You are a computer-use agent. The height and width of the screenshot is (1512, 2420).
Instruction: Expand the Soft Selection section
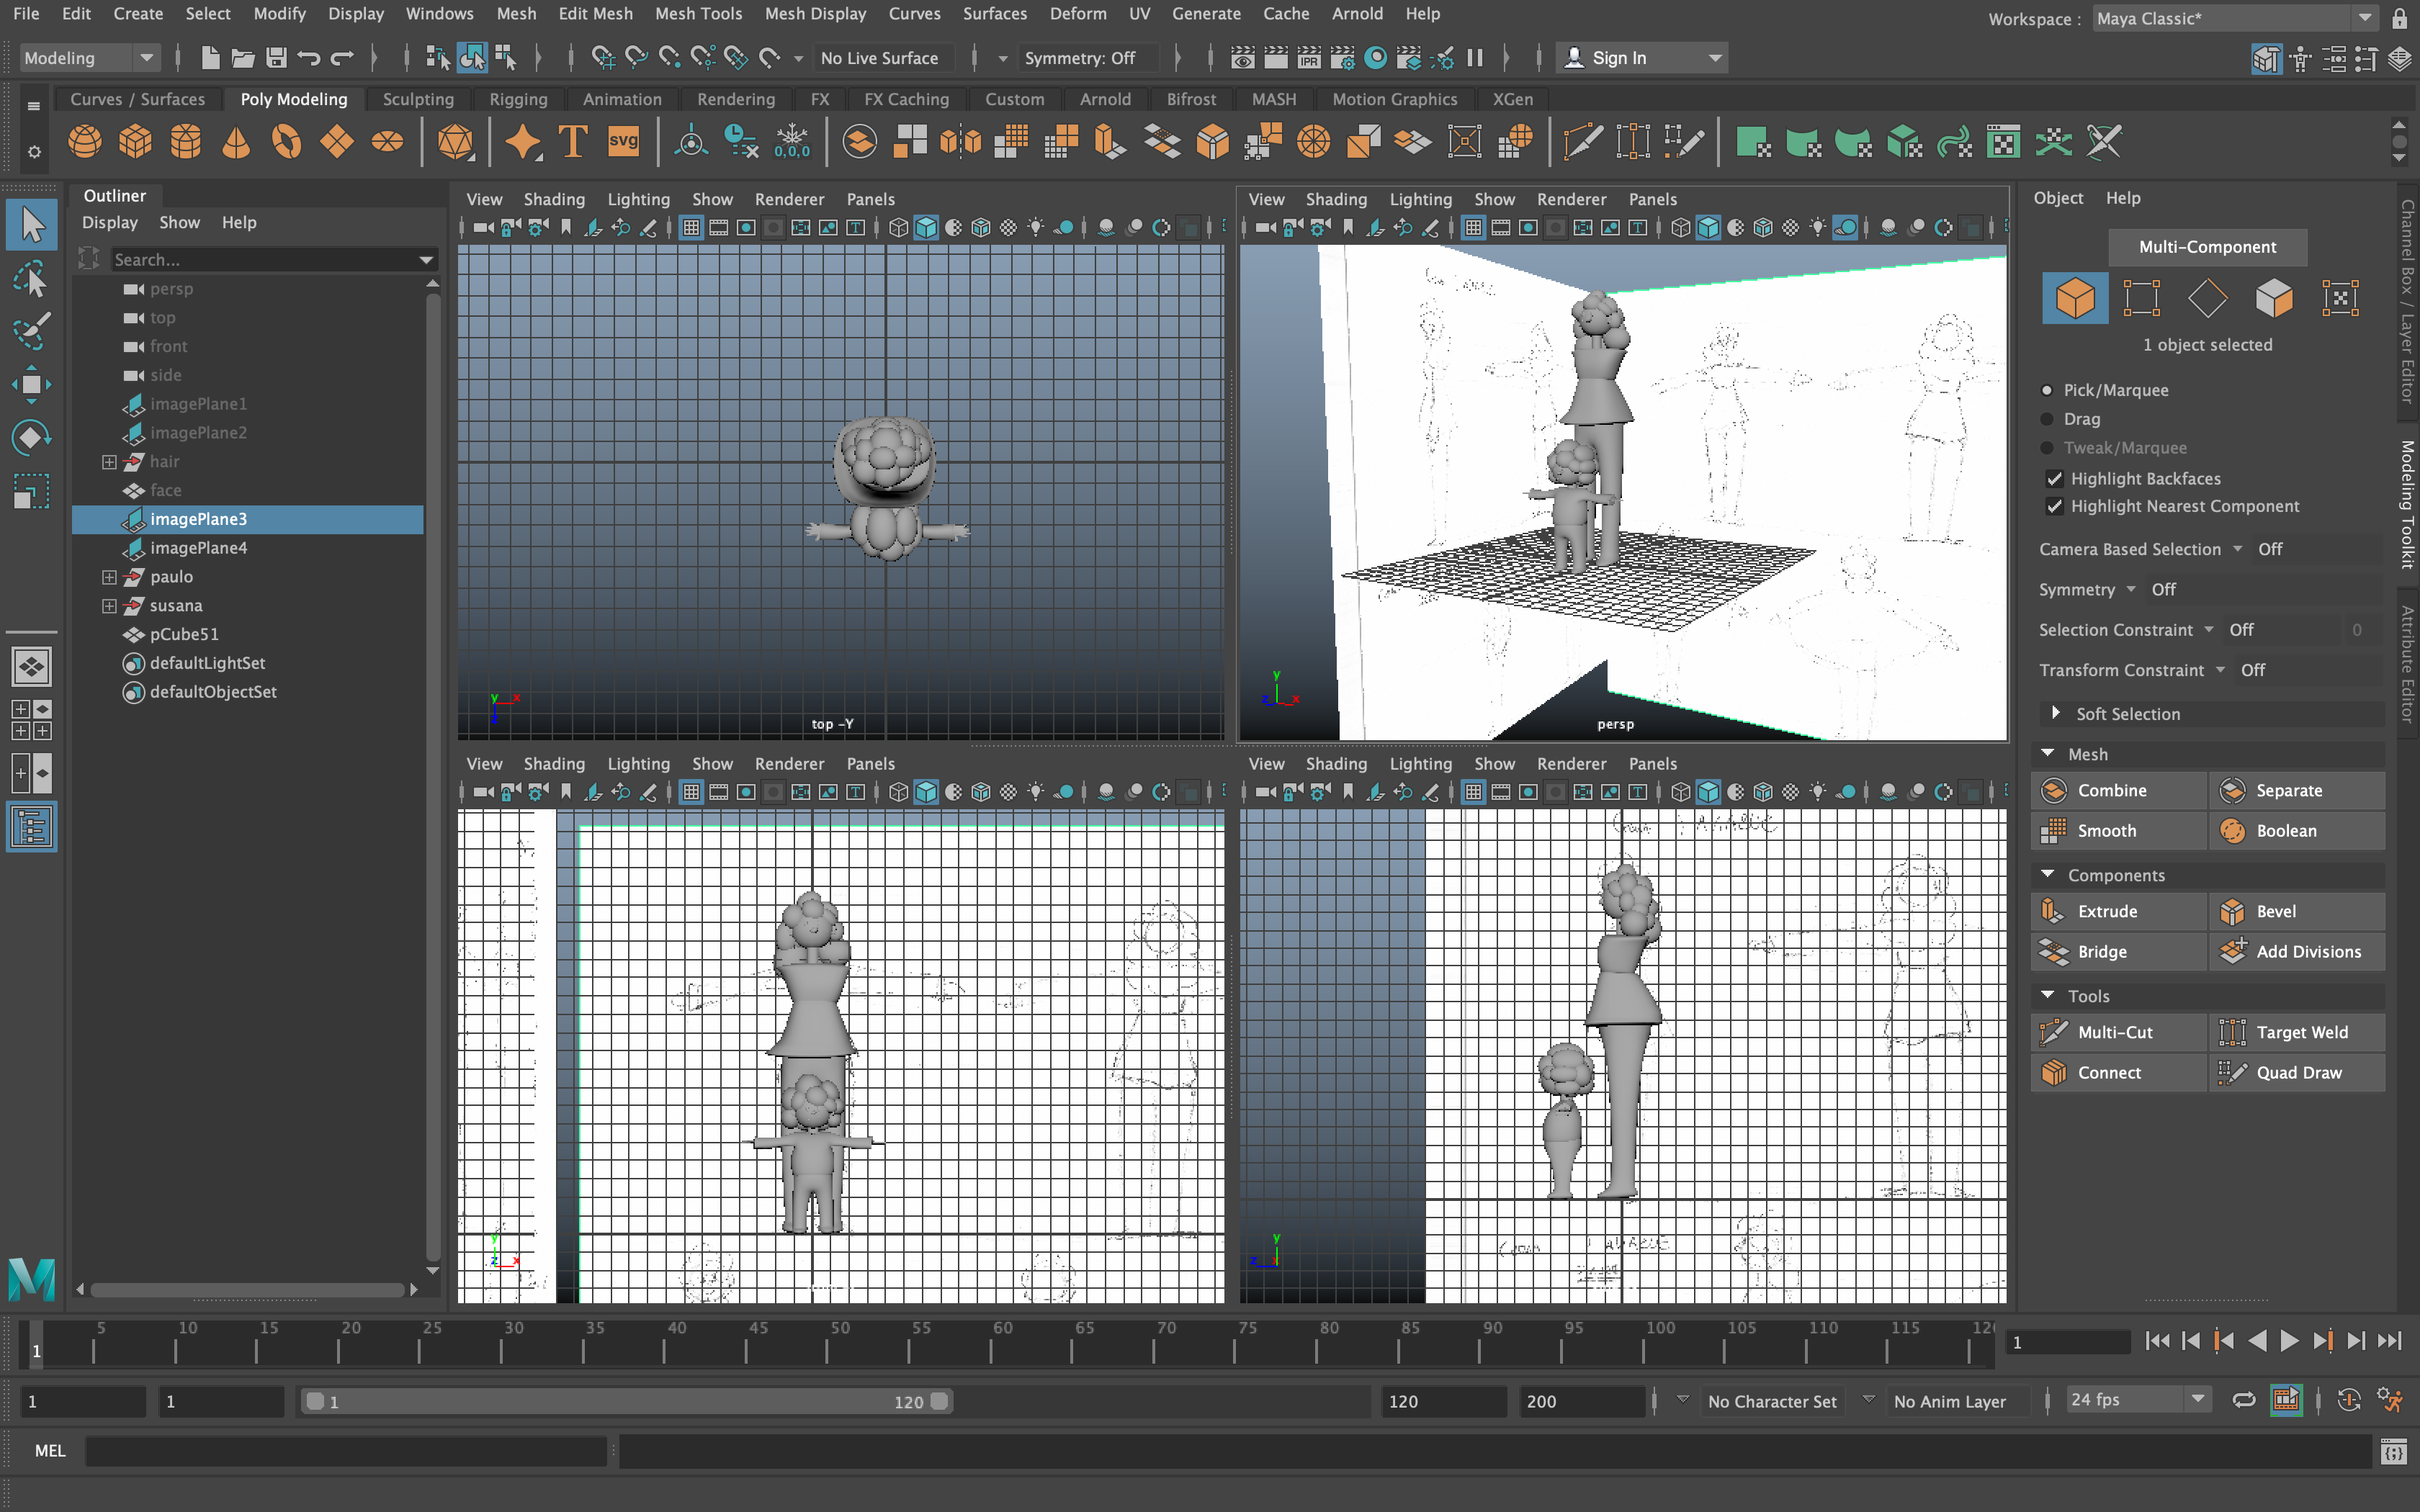tap(2056, 713)
